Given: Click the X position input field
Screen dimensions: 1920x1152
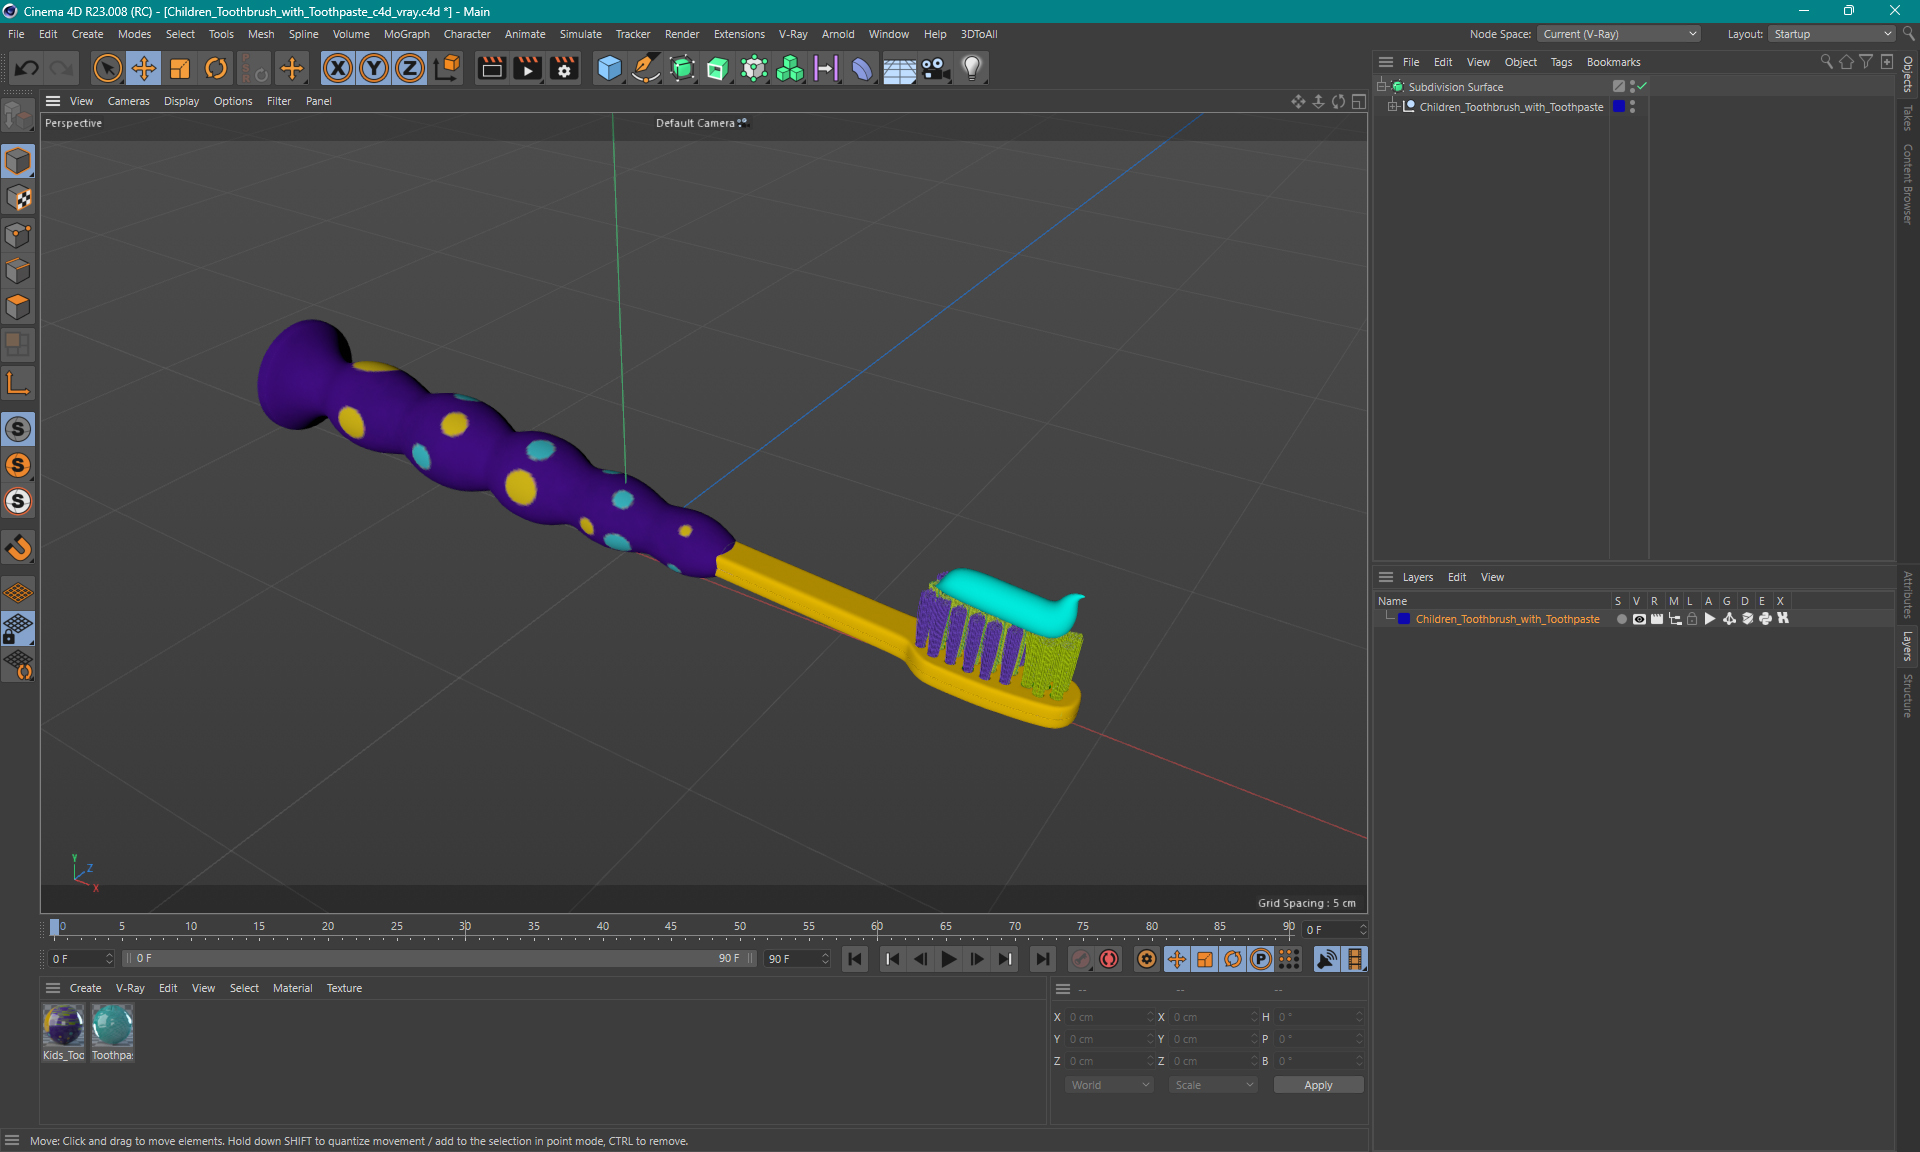Looking at the screenshot, I should tap(1107, 1016).
